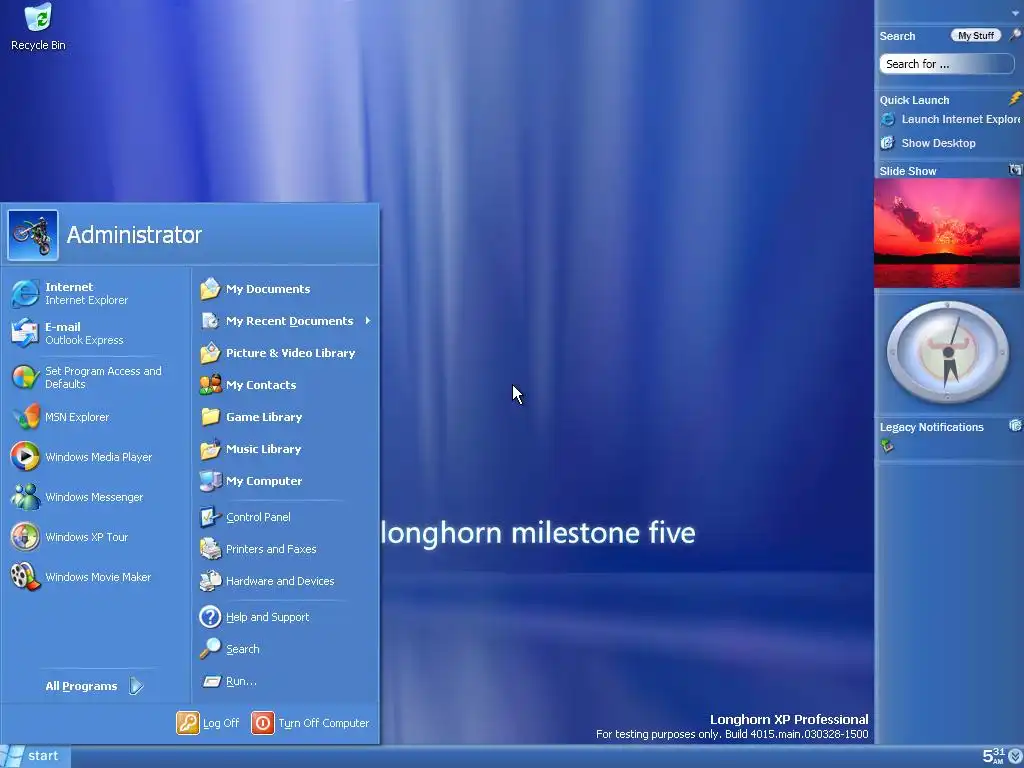The height and width of the screenshot is (768, 1024).
Task: Open the sidebar menu arrow at top
Action: click(x=1016, y=13)
